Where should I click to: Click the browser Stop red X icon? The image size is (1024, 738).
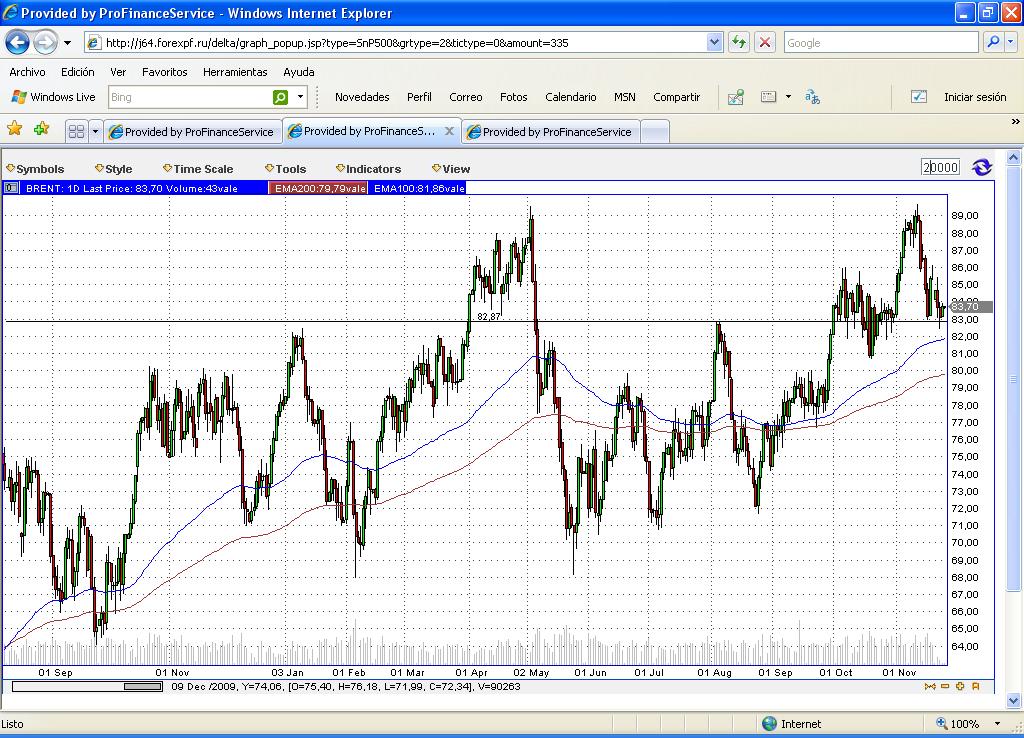tap(765, 42)
